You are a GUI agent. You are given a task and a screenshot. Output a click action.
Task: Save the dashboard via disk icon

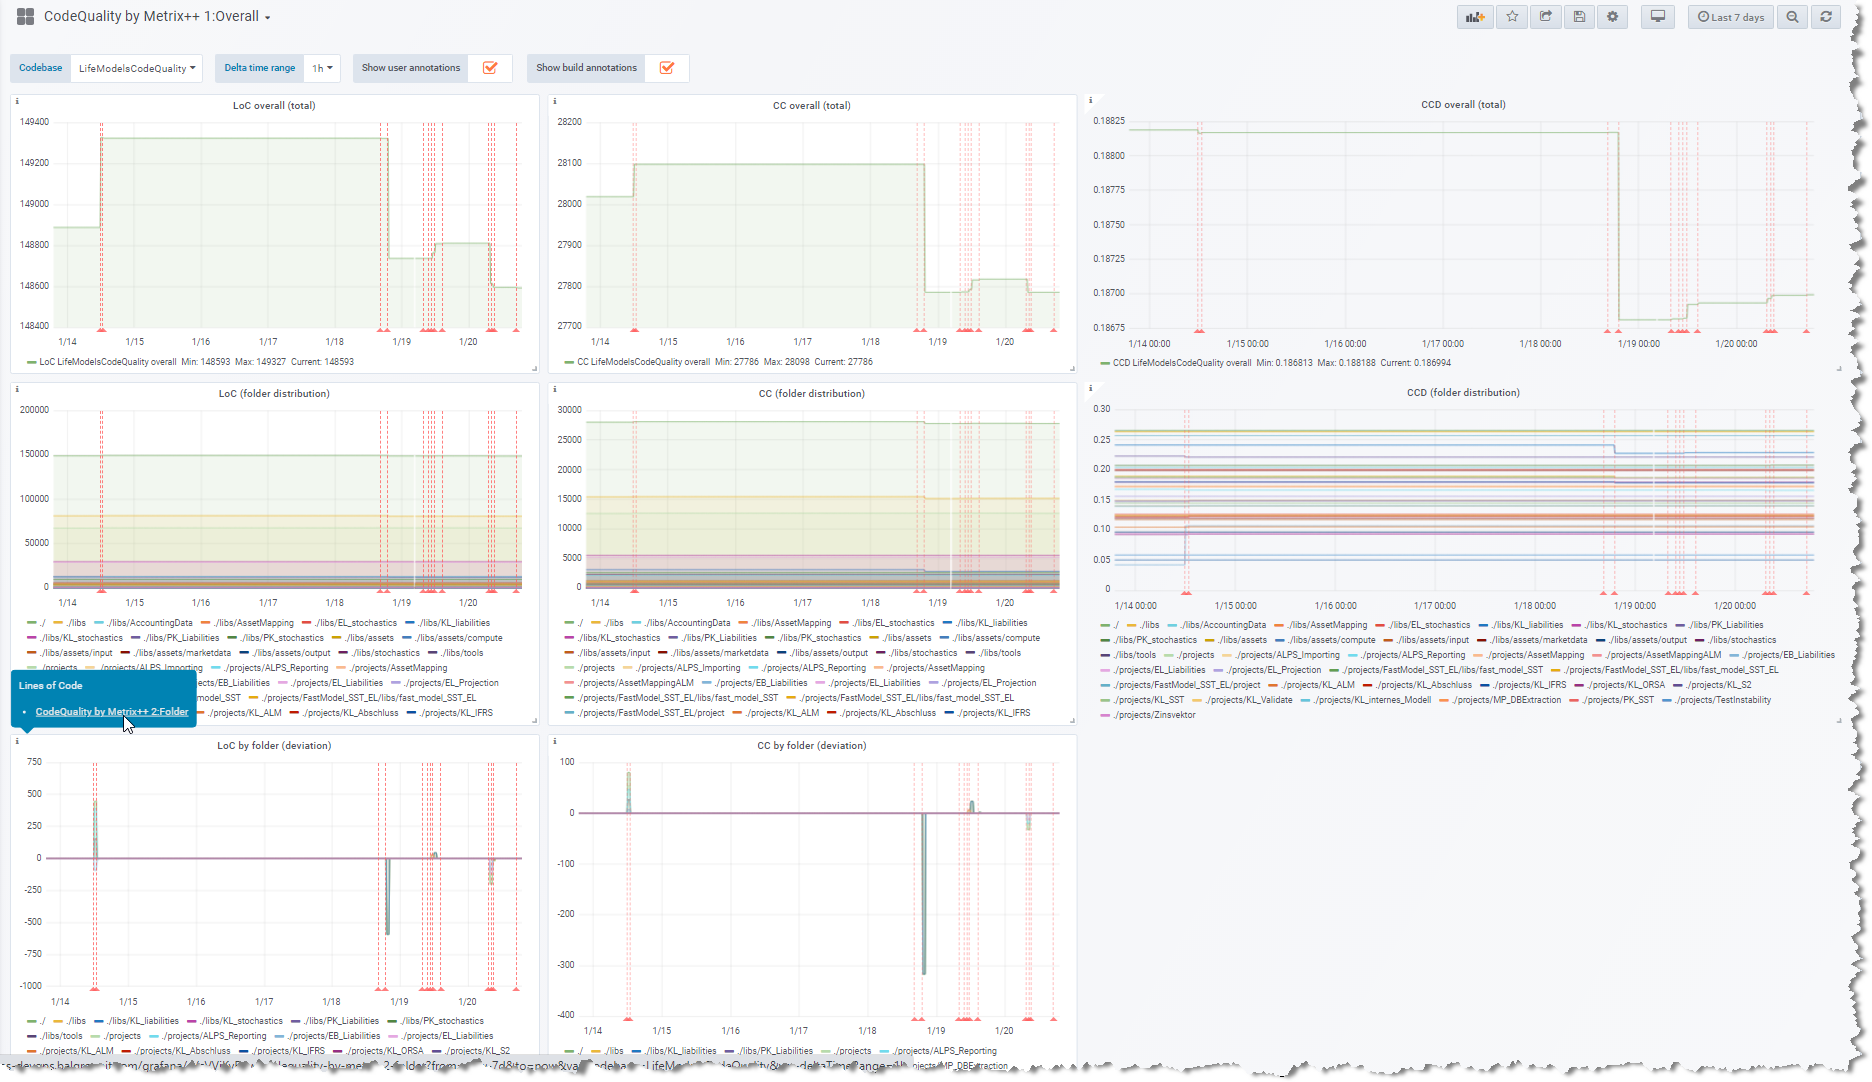point(1579,17)
